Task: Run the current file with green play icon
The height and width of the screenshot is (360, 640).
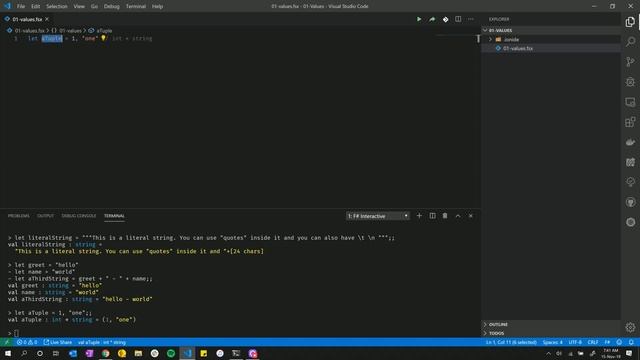Action: [x=419, y=19]
